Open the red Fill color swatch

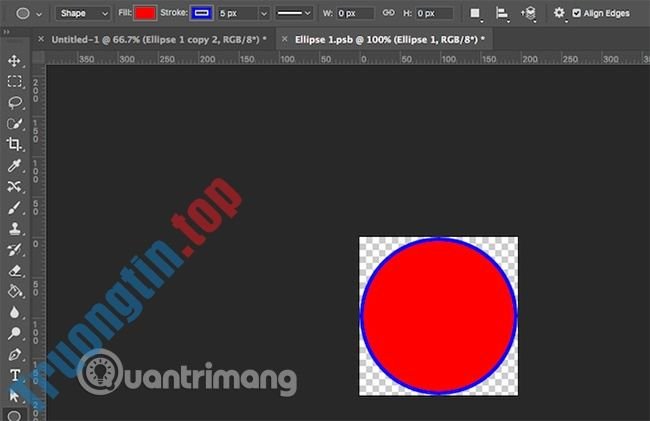145,13
